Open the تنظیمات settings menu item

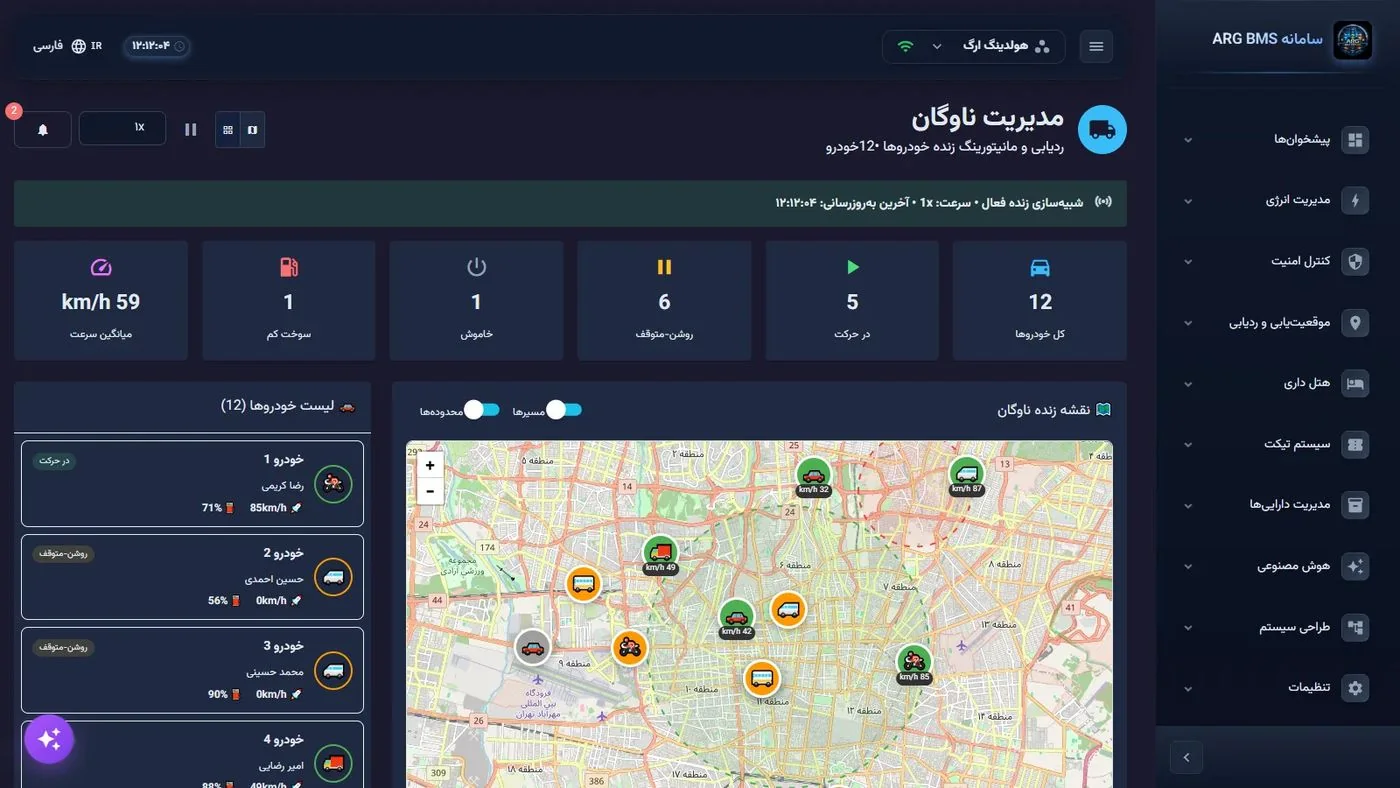(x=1278, y=688)
